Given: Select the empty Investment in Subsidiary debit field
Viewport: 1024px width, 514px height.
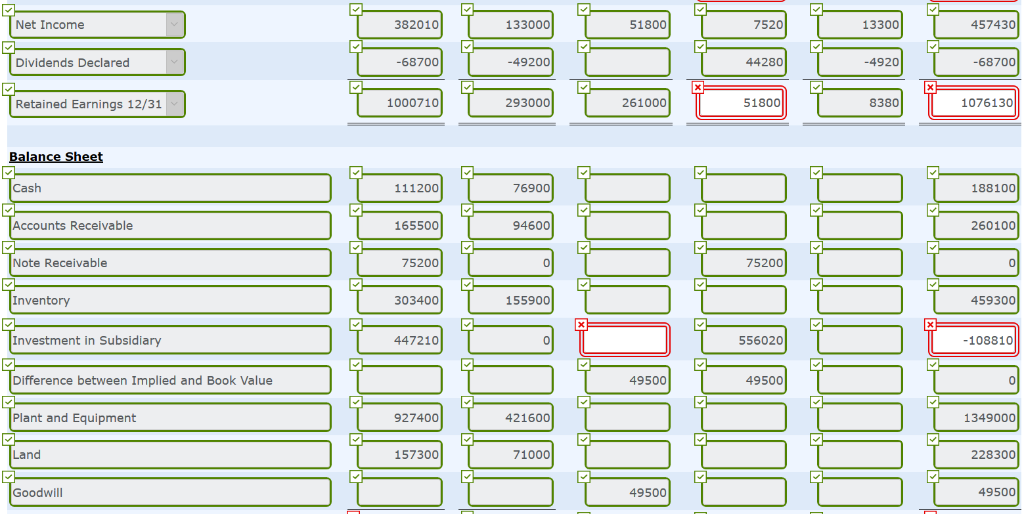Looking at the screenshot, I should coord(624,340).
